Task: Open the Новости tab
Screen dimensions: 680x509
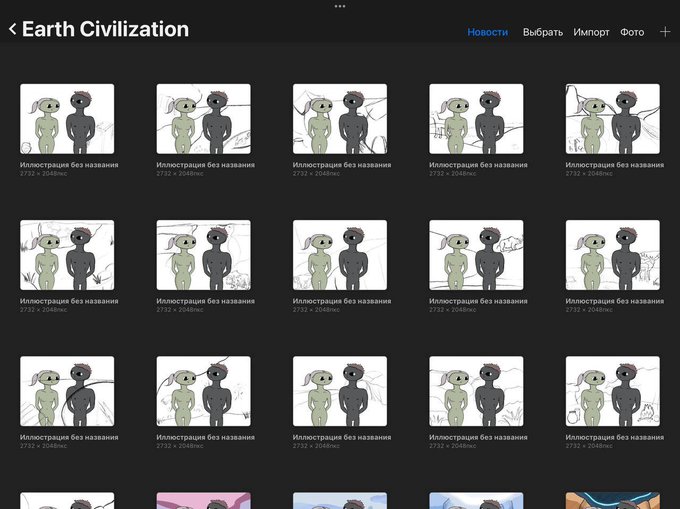Action: click(487, 32)
